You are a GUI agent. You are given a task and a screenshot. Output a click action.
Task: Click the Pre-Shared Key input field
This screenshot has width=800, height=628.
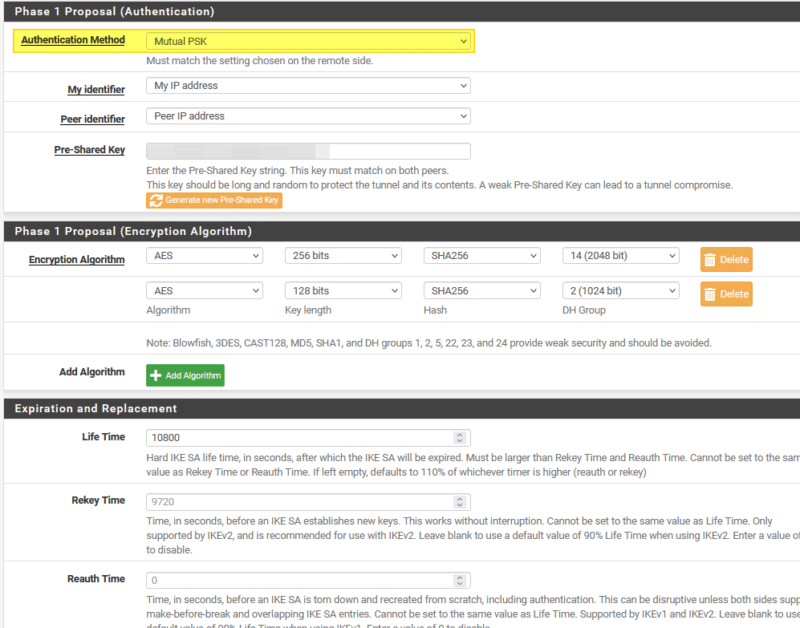coord(308,152)
